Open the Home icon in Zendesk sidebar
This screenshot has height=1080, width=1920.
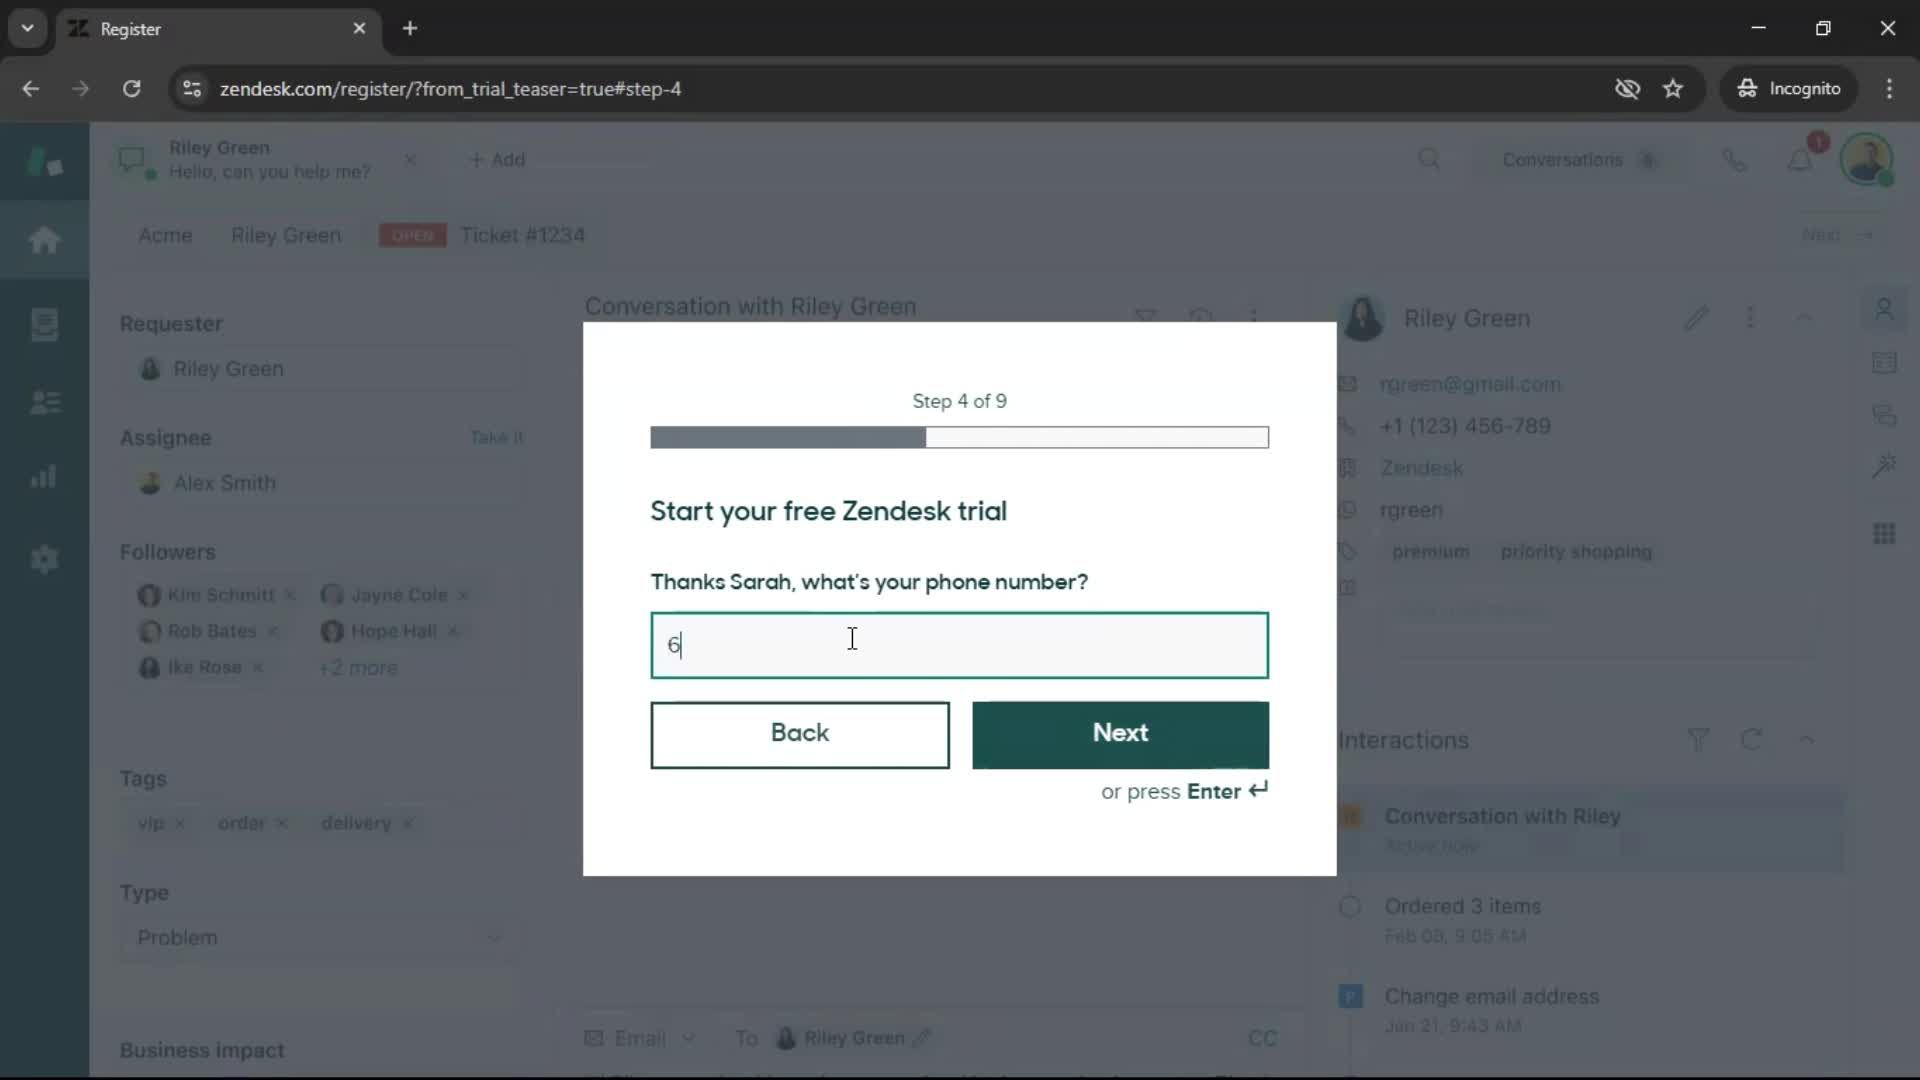coord(44,240)
